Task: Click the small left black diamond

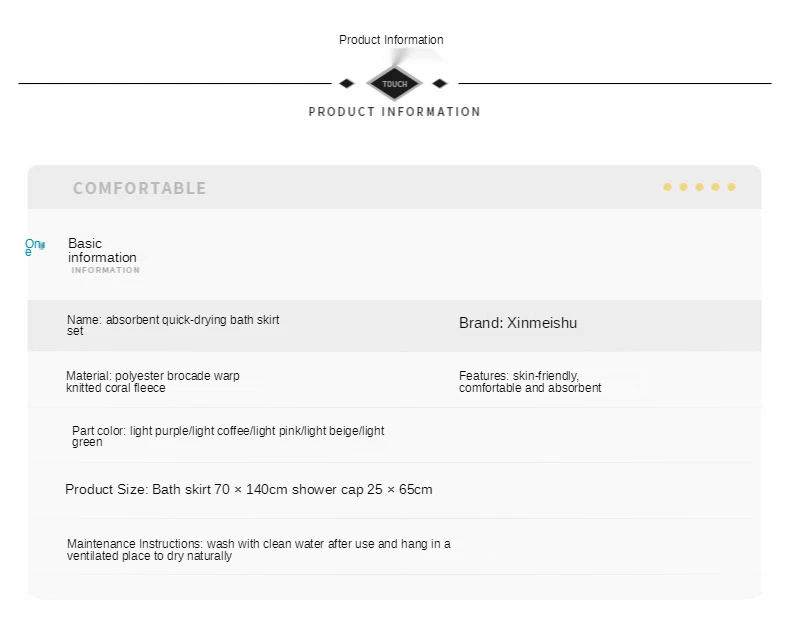Action: point(347,84)
